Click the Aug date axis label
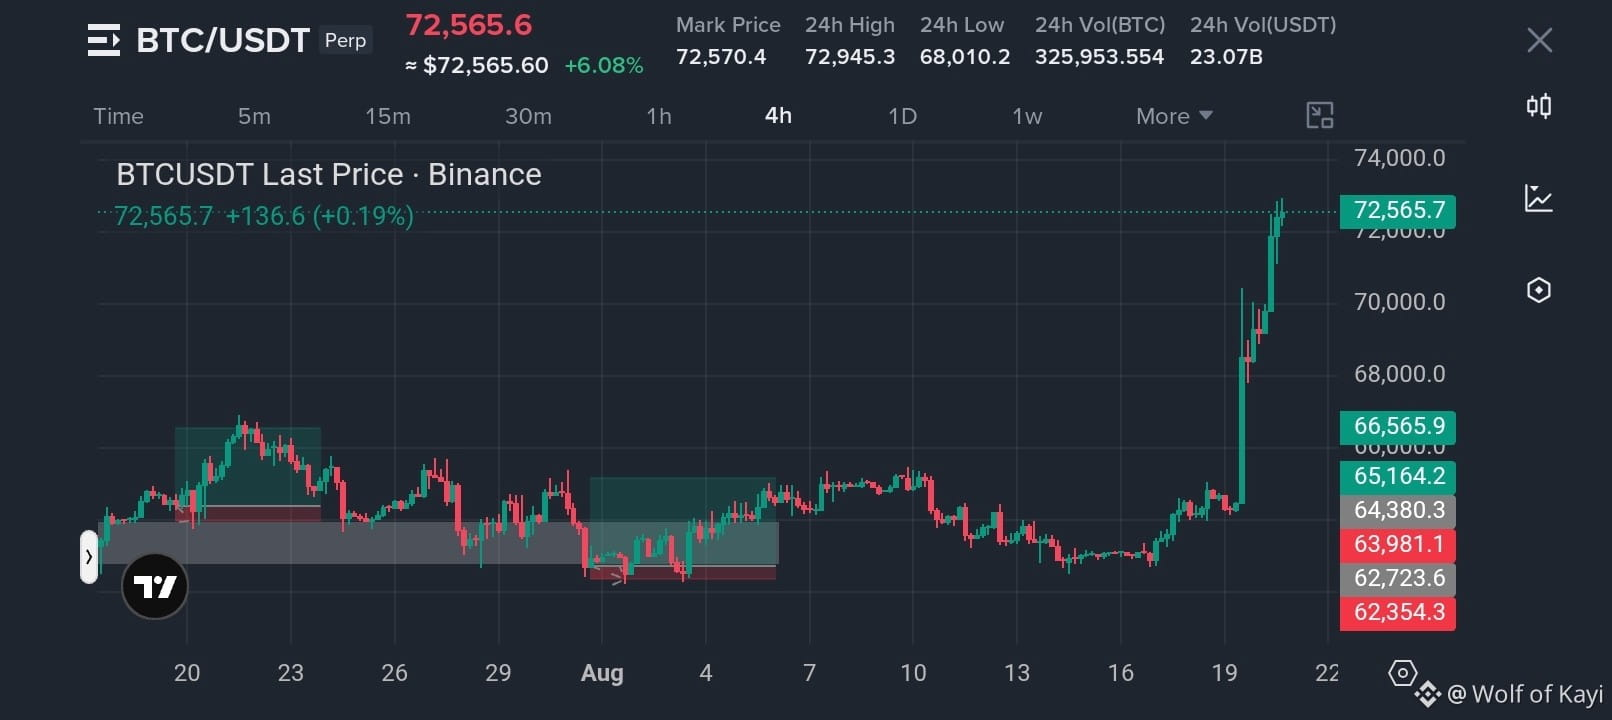The image size is (1612, 720). pos(602,673)
